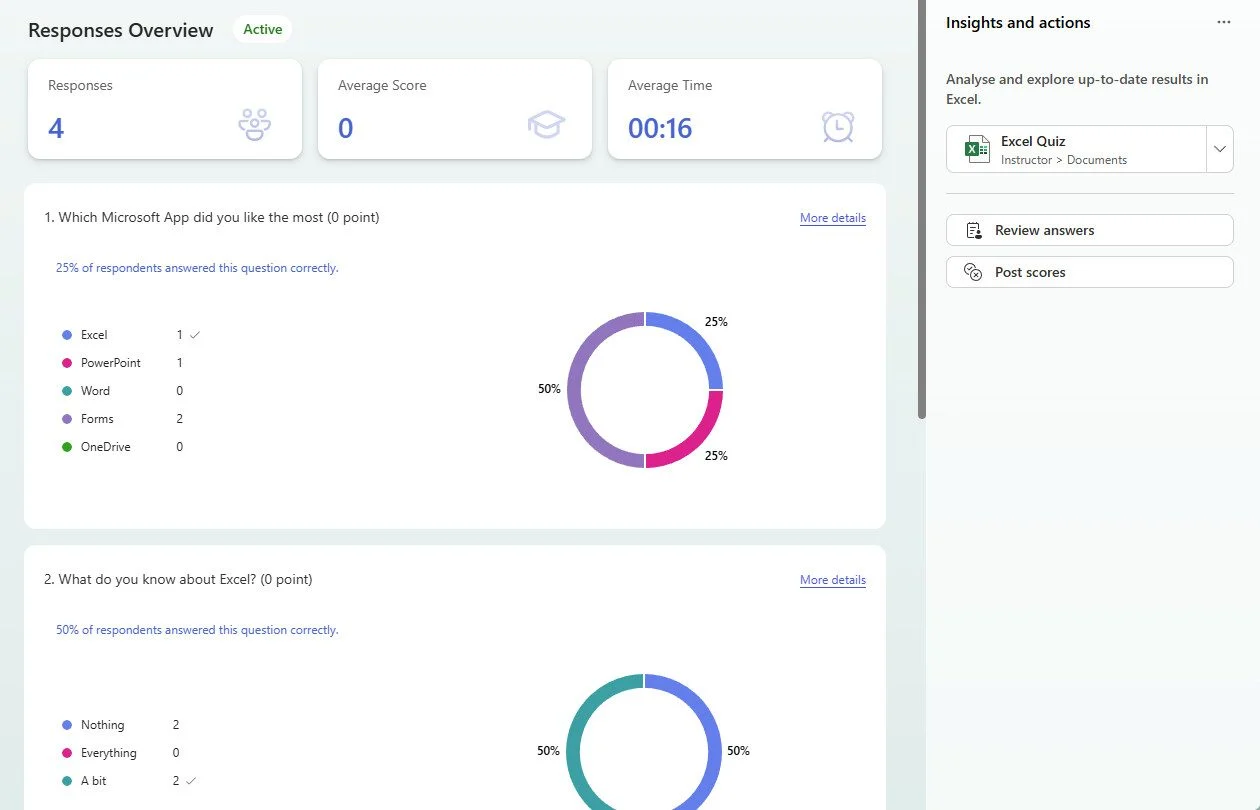The image size is (1260, 810).
Task: Click the Instructor > Documents path text
Action: coord(1064,160)
